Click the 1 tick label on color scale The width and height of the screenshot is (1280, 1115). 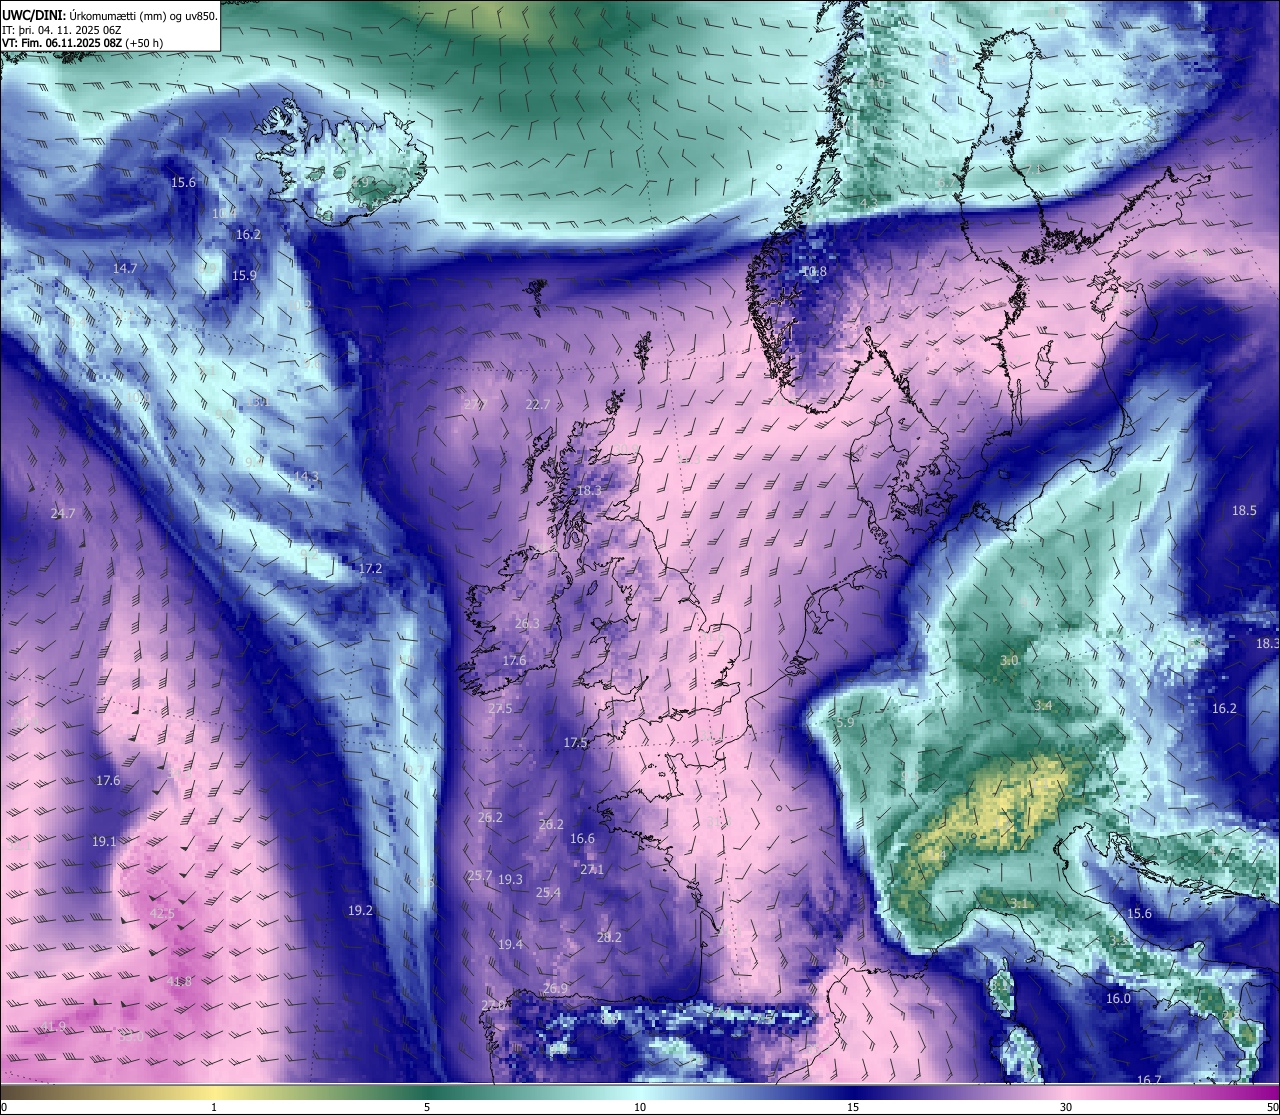pyautogui.click(x=214, y=1107)
